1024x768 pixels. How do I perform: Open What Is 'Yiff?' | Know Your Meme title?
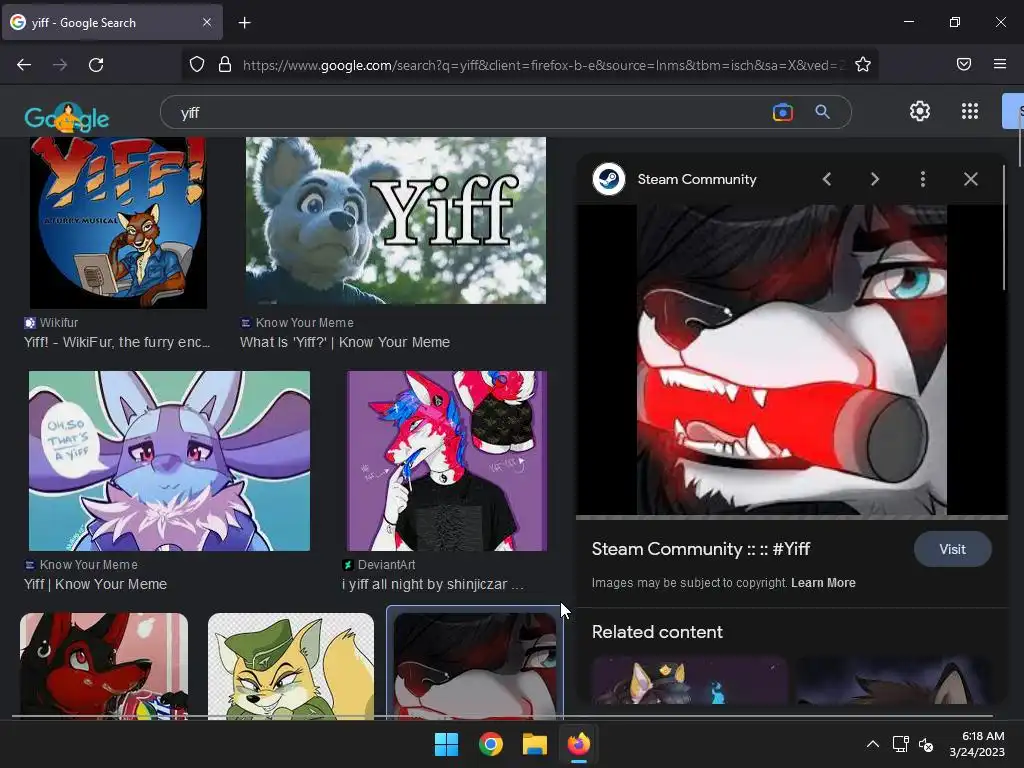pos(345,342)
